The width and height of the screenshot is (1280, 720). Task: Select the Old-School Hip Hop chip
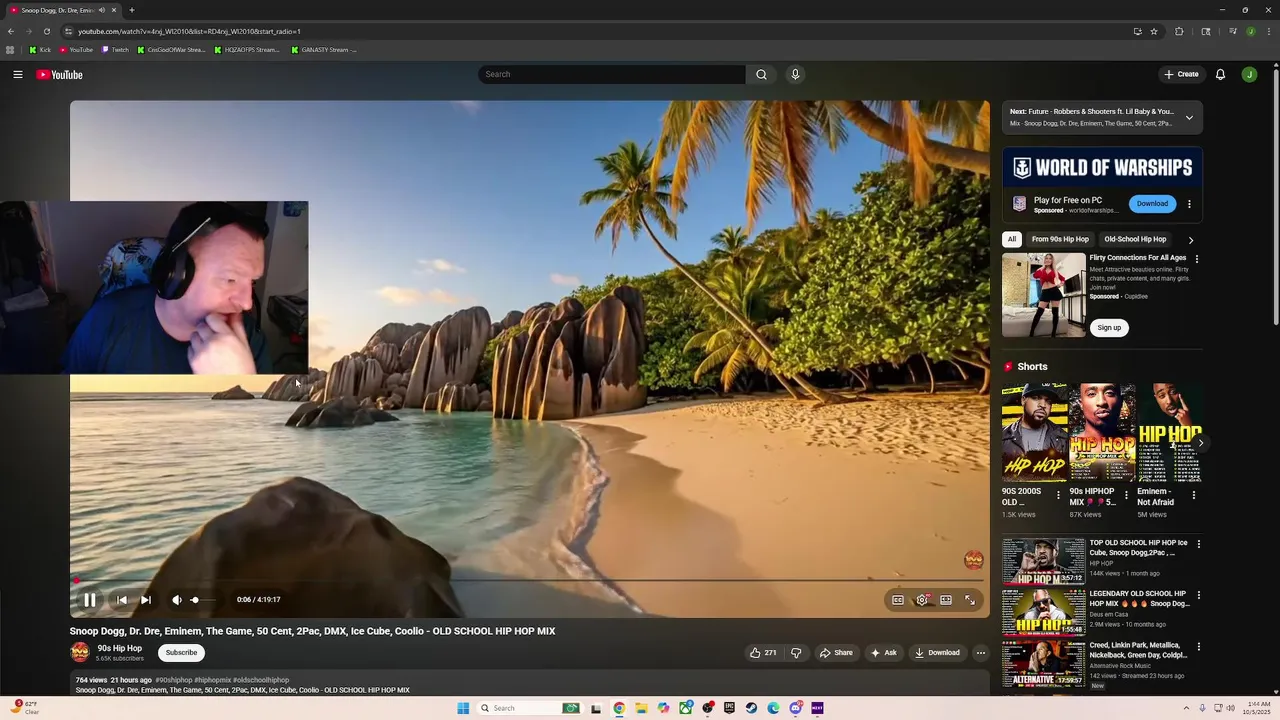pos(1135,240)
